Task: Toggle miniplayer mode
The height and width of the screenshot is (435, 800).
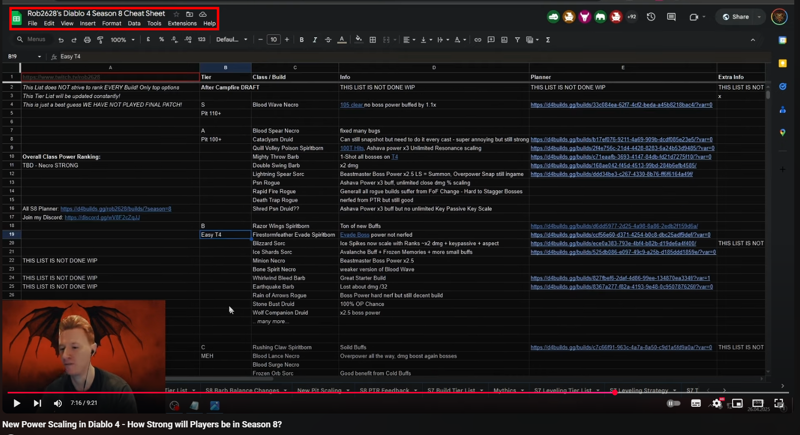Action: click(x=737, y=403)
